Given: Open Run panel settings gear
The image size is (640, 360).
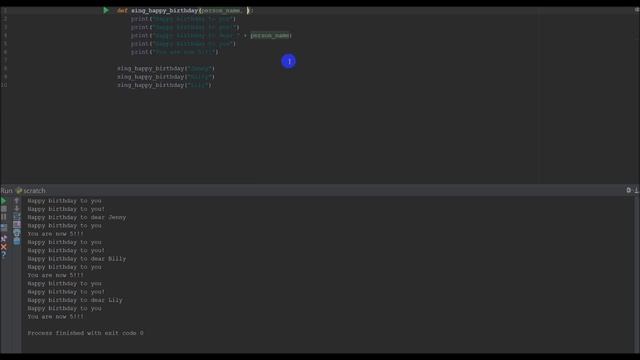Looking at the screenshot, I should 629,190.
